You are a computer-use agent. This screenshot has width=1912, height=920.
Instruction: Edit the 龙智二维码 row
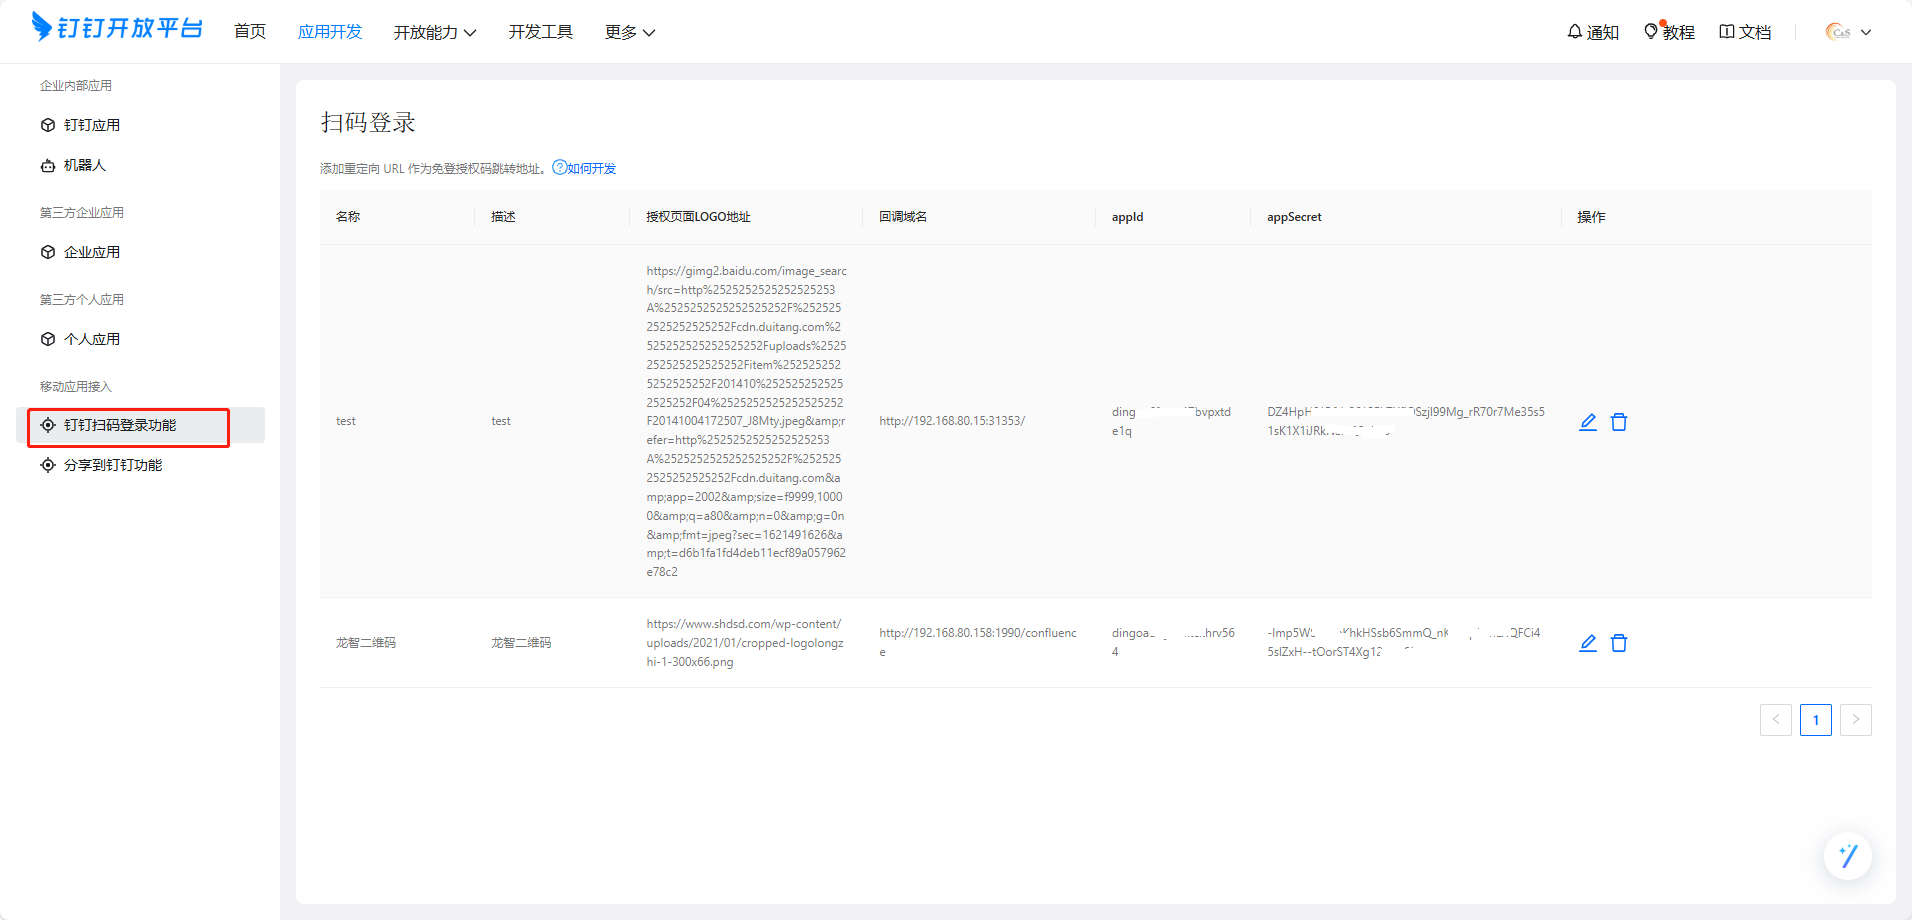point(1587,643)
